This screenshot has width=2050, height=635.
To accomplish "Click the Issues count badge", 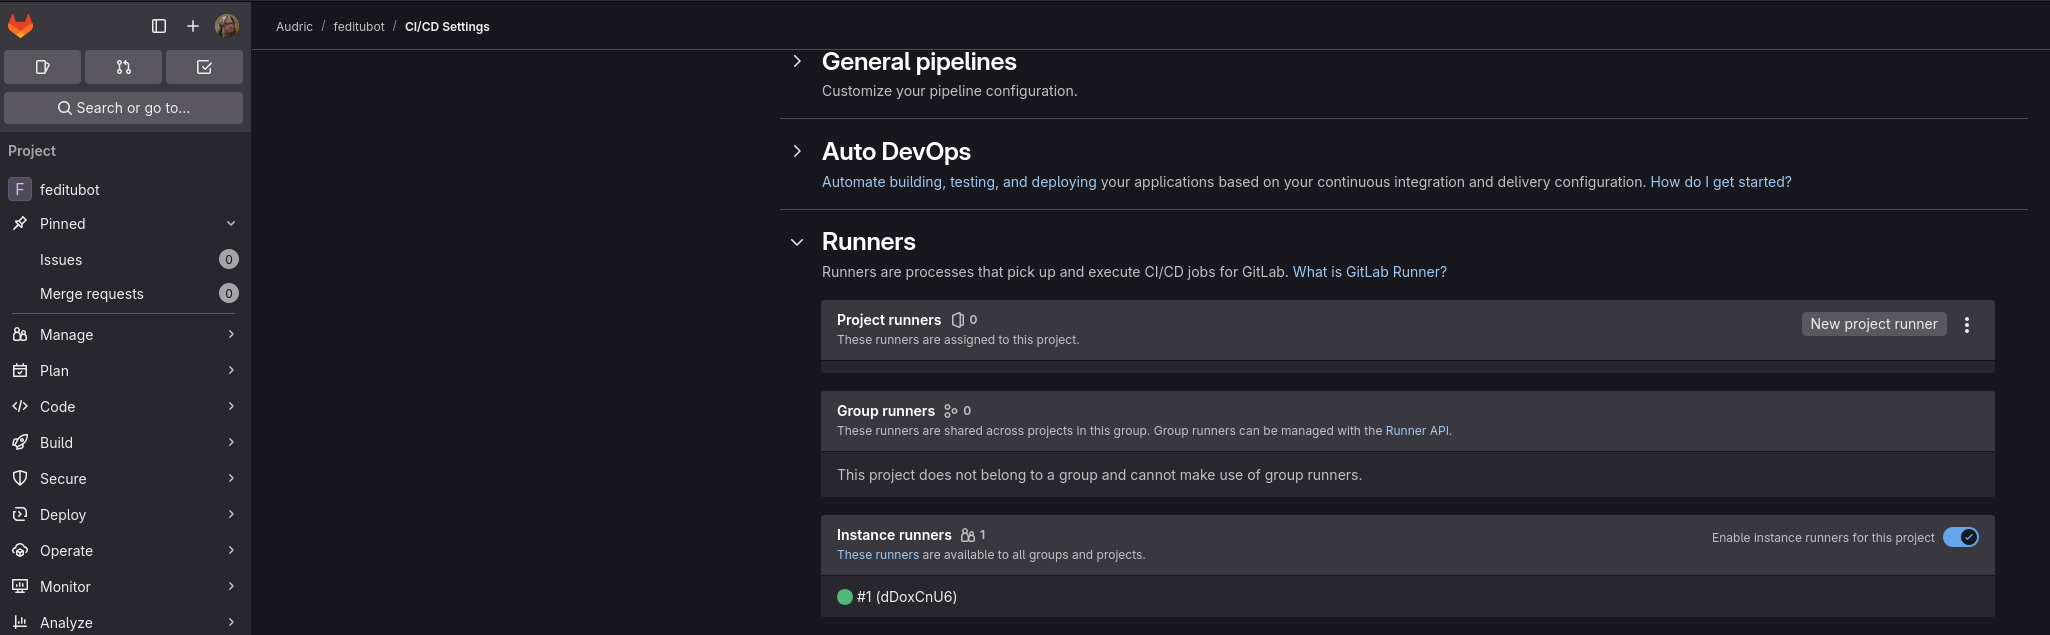I will pyautogui.click(x=229, y=260).
